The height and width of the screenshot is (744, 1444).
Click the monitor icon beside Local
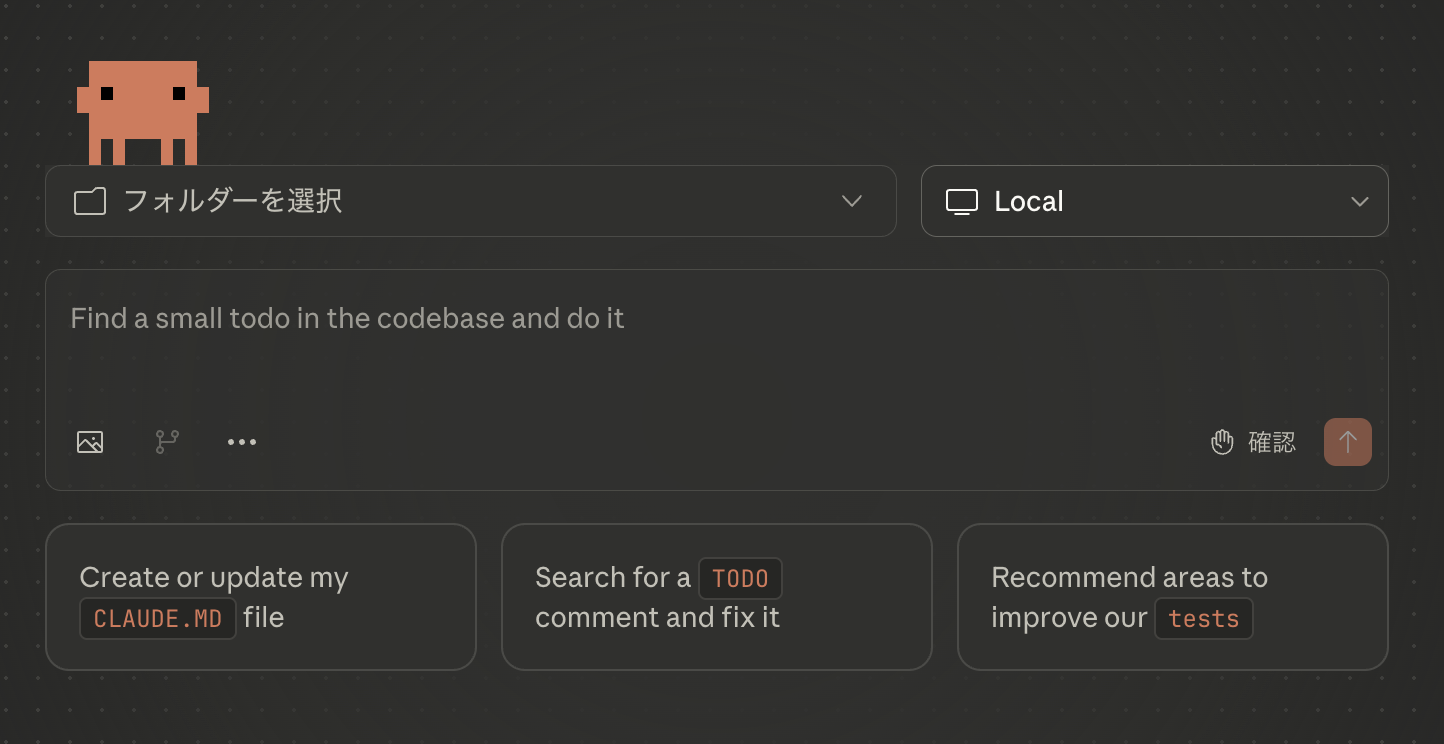click(961, 201)
